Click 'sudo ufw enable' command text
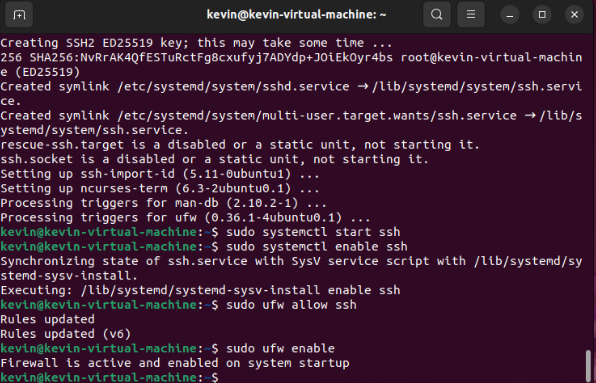This screenshot has width=596, height=383. coord(281,348)
